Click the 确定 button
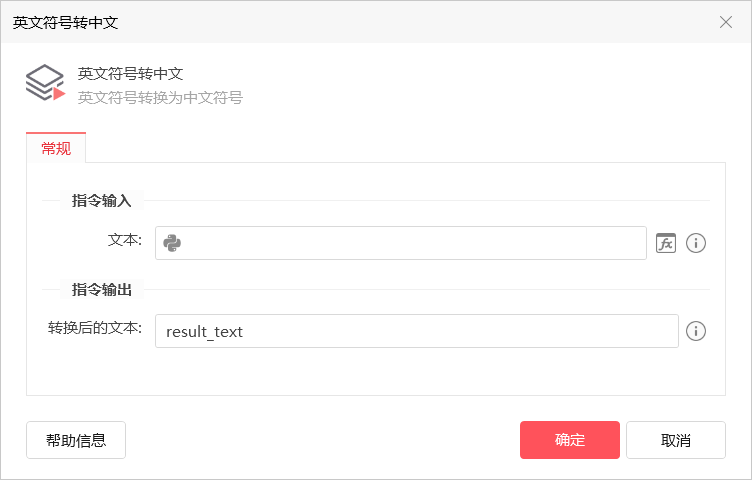The image size is (752, 480). 570,440
